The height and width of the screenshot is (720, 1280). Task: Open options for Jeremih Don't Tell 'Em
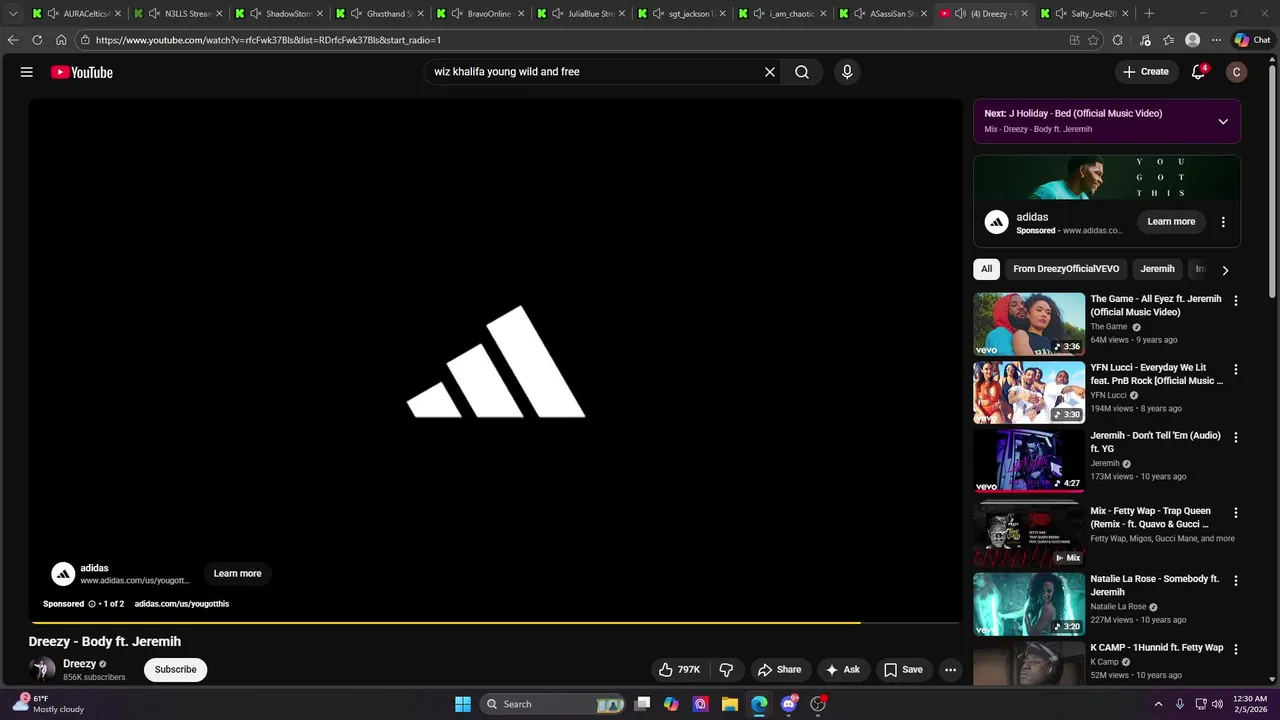[1236, 438]
